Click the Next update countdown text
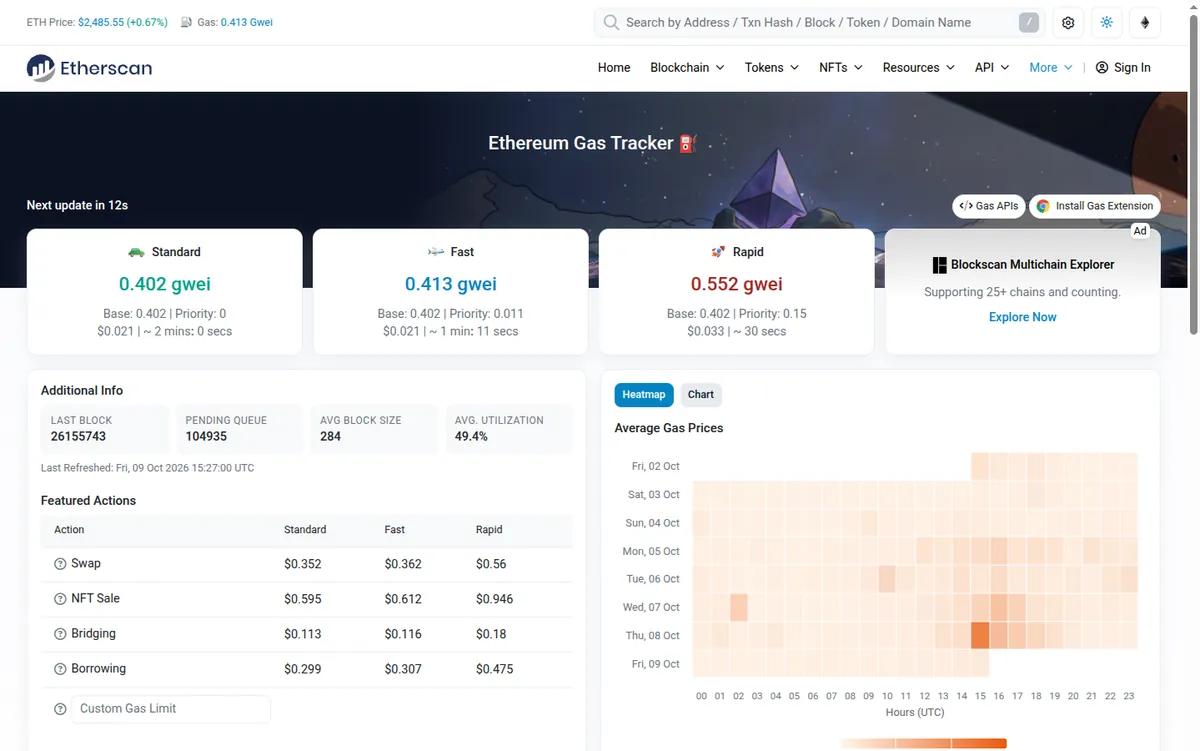The image size is (1200, 751). click(x=77, y=205)
